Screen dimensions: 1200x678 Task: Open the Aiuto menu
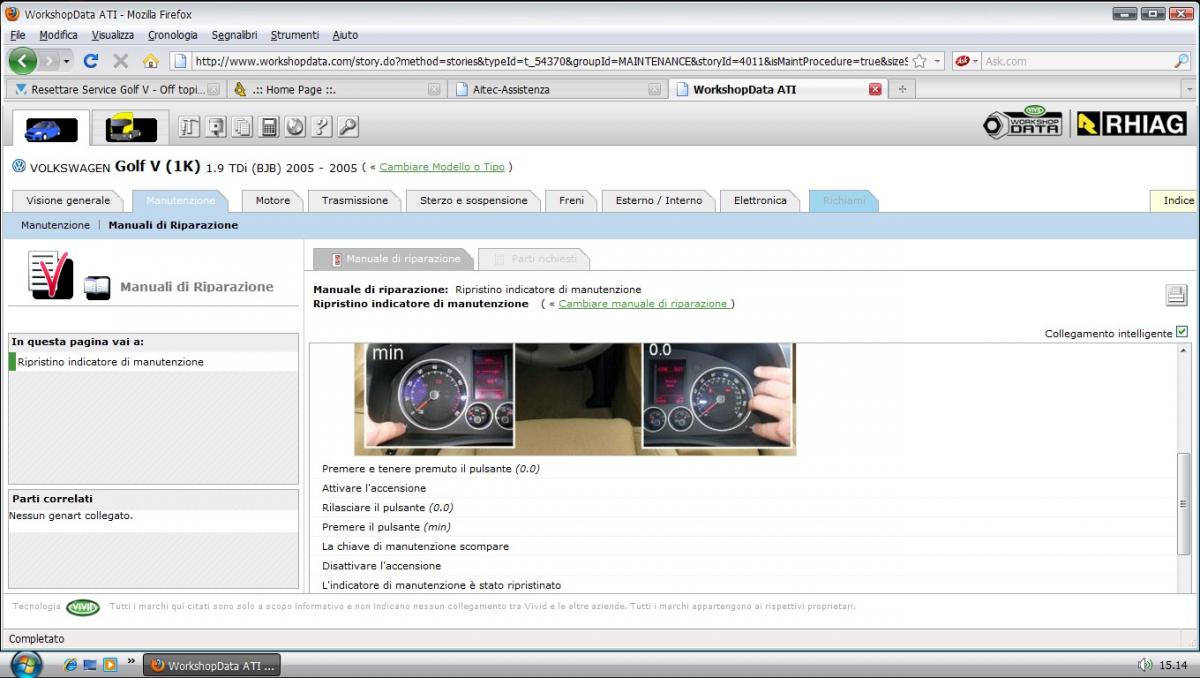coord(345,35)
